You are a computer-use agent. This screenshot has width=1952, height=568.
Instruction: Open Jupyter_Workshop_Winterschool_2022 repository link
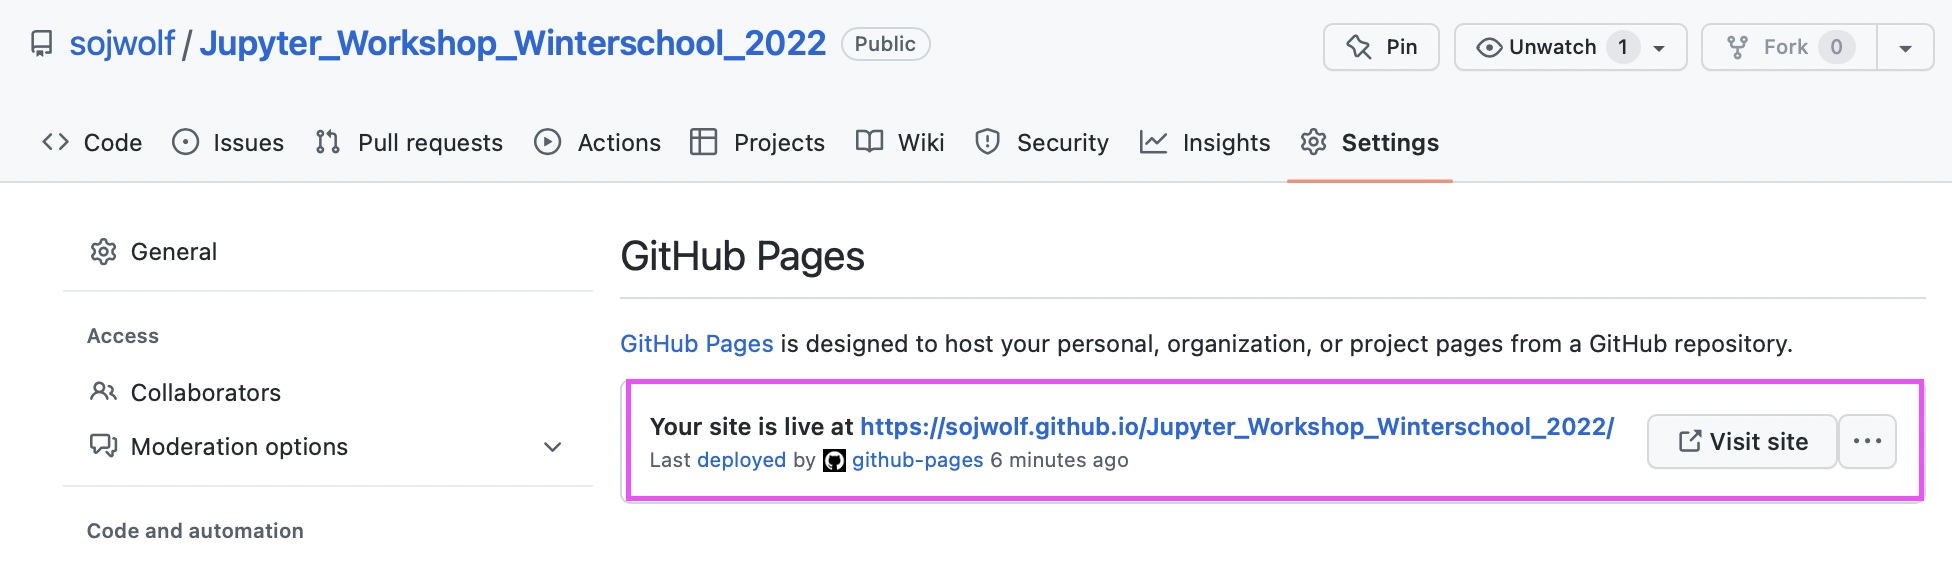(513, 43)
